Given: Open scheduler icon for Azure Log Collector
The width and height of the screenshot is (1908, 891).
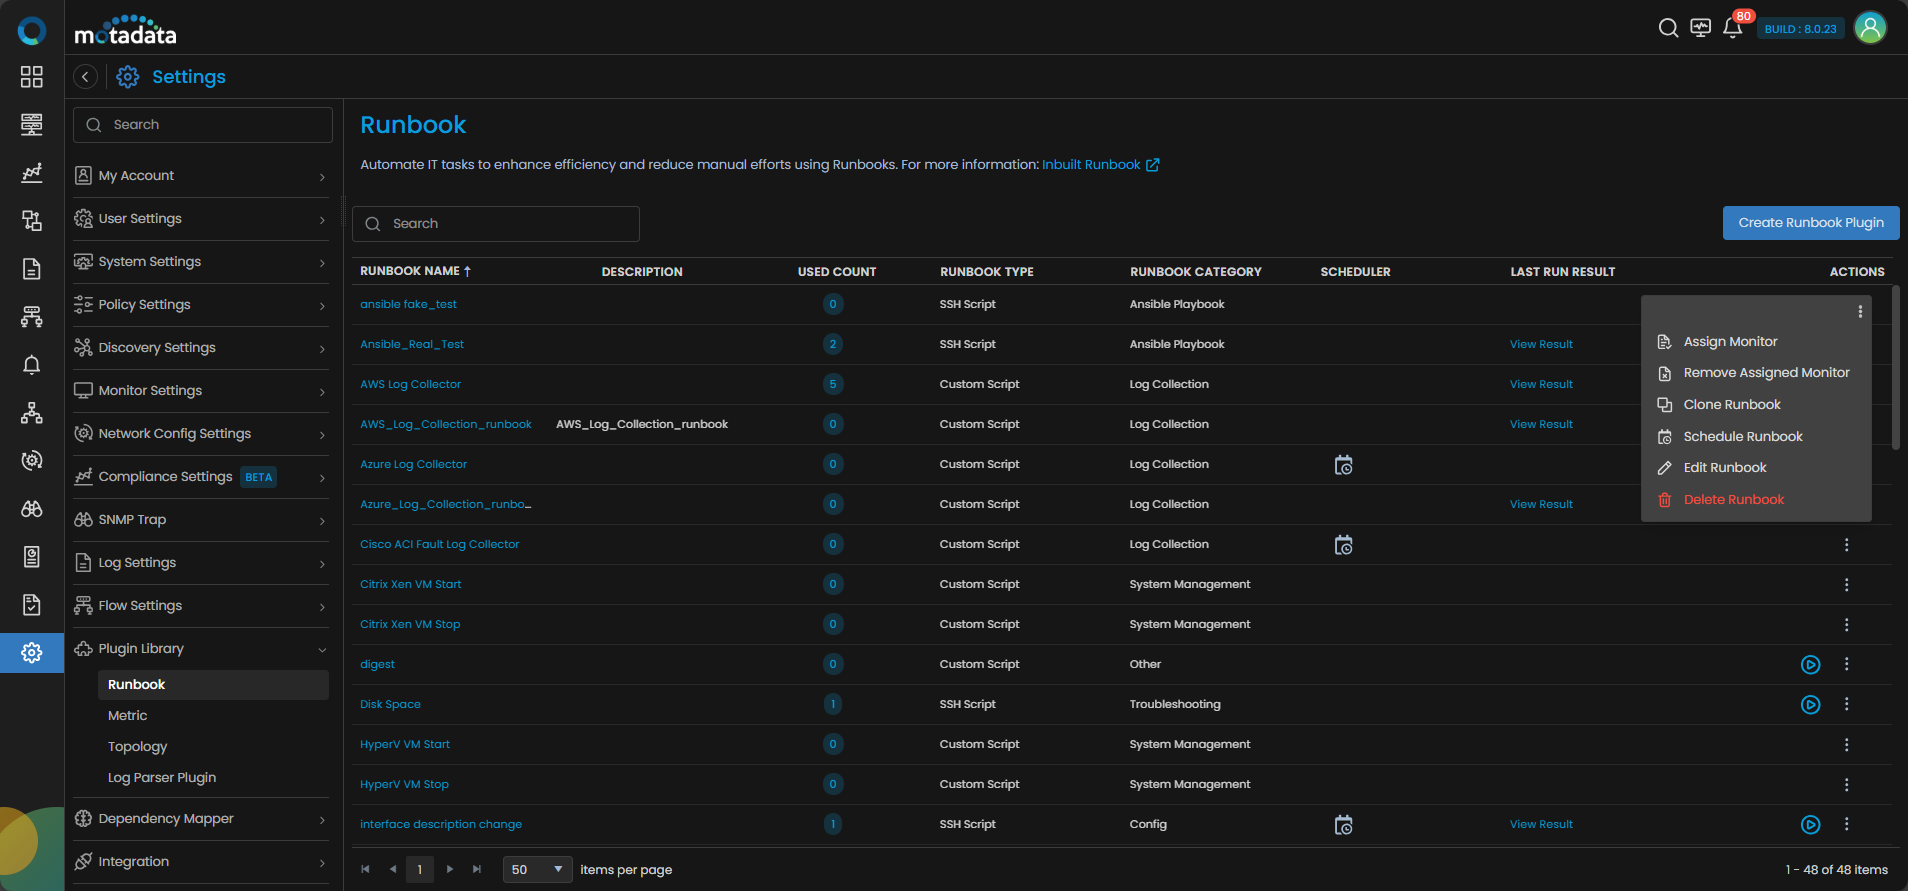Looking at the screenshot, I should click(1343, 465).
